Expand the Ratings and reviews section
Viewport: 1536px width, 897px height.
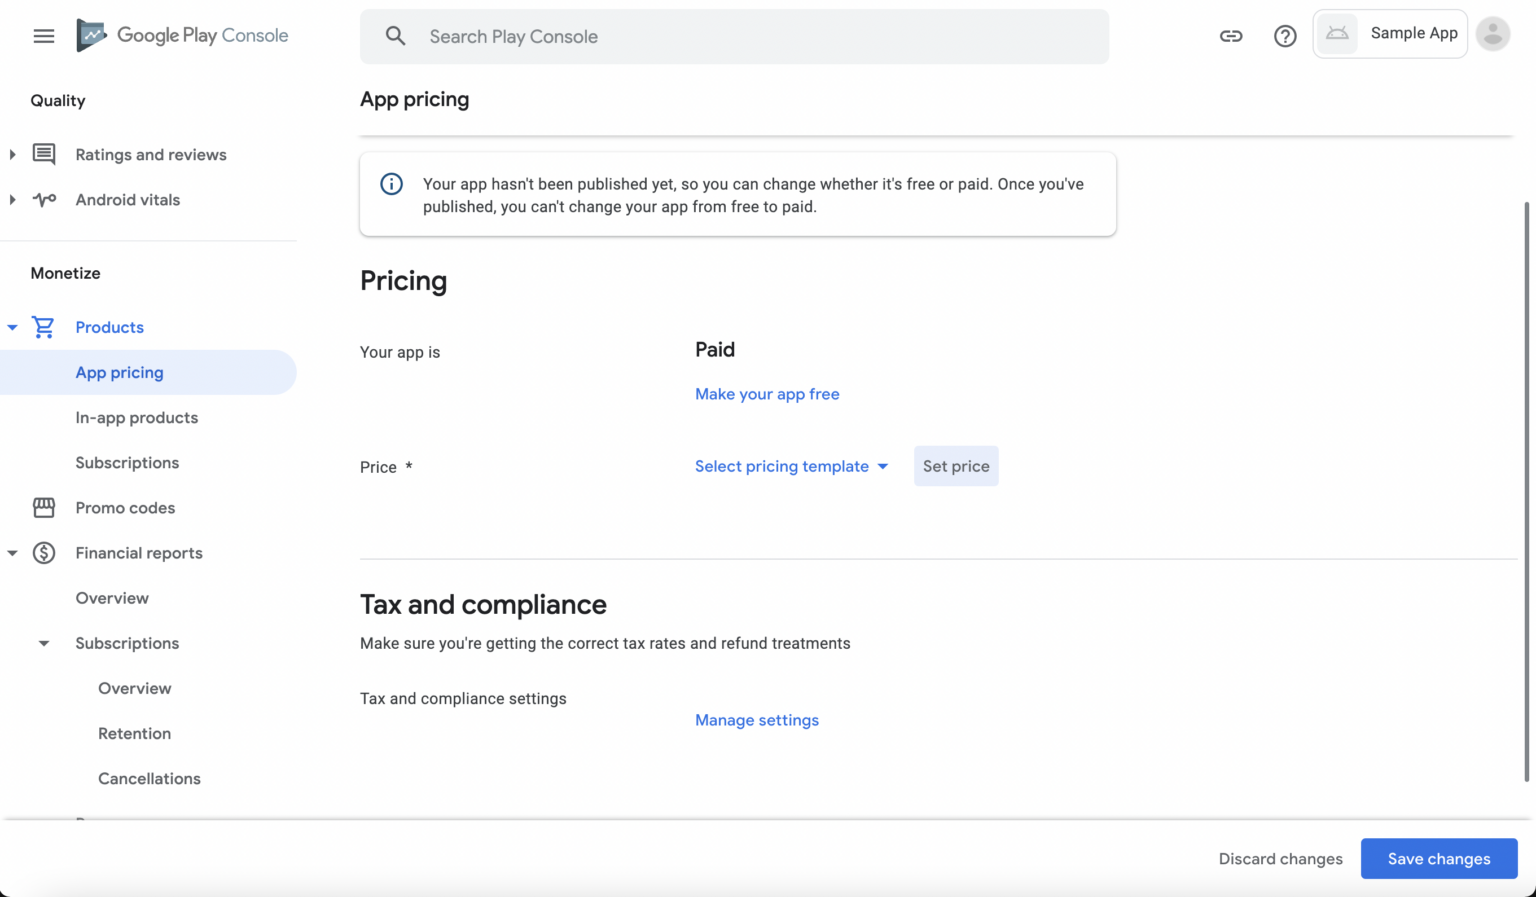[12, 154]
